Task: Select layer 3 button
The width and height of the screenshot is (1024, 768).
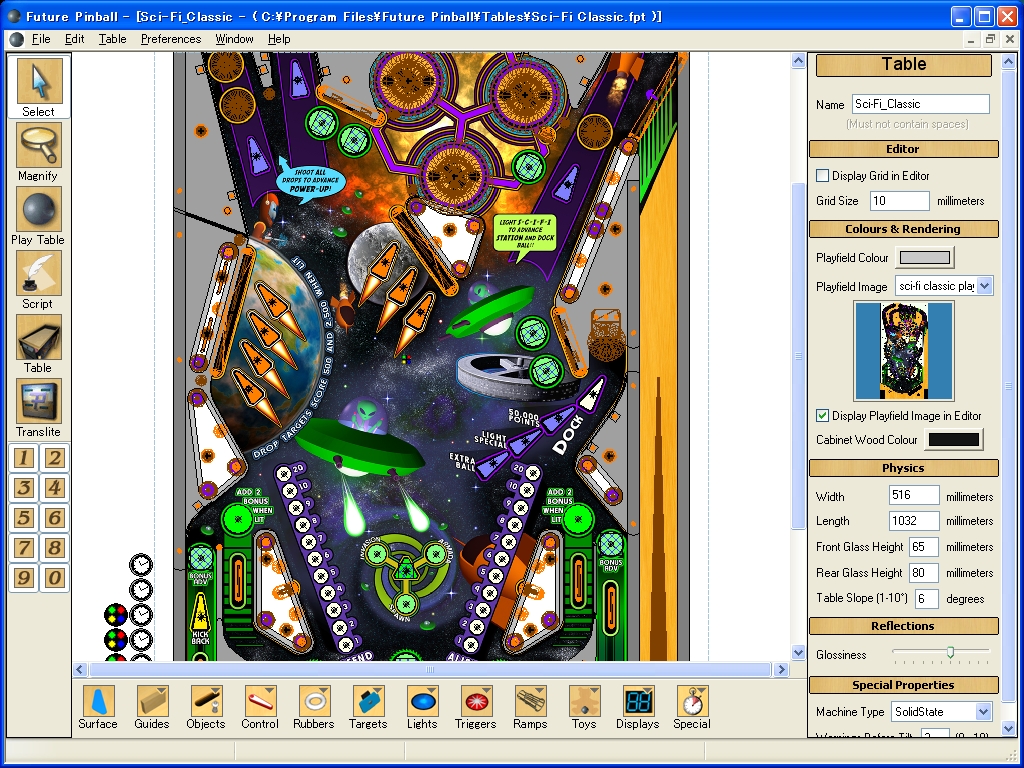Action: point(24,488)
